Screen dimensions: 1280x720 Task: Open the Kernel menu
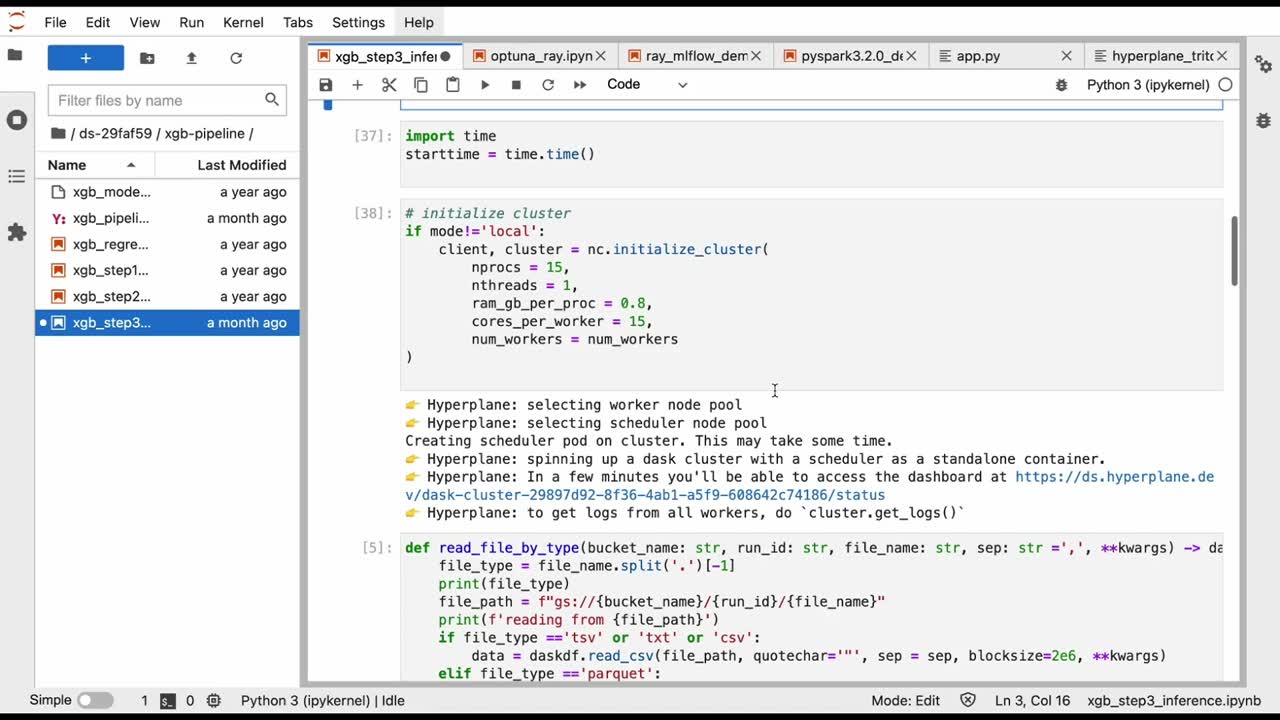tap(243, 22)
